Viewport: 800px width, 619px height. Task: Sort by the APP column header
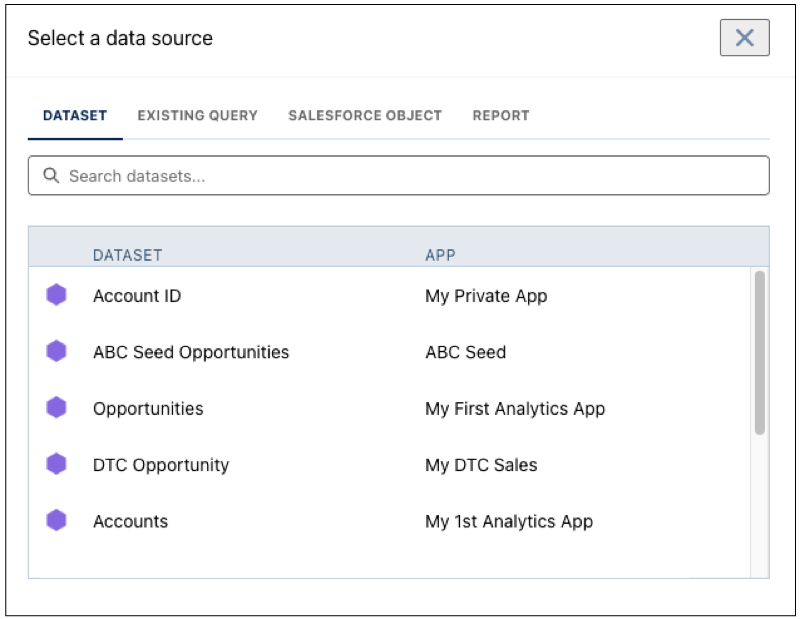tap(440, 255)
